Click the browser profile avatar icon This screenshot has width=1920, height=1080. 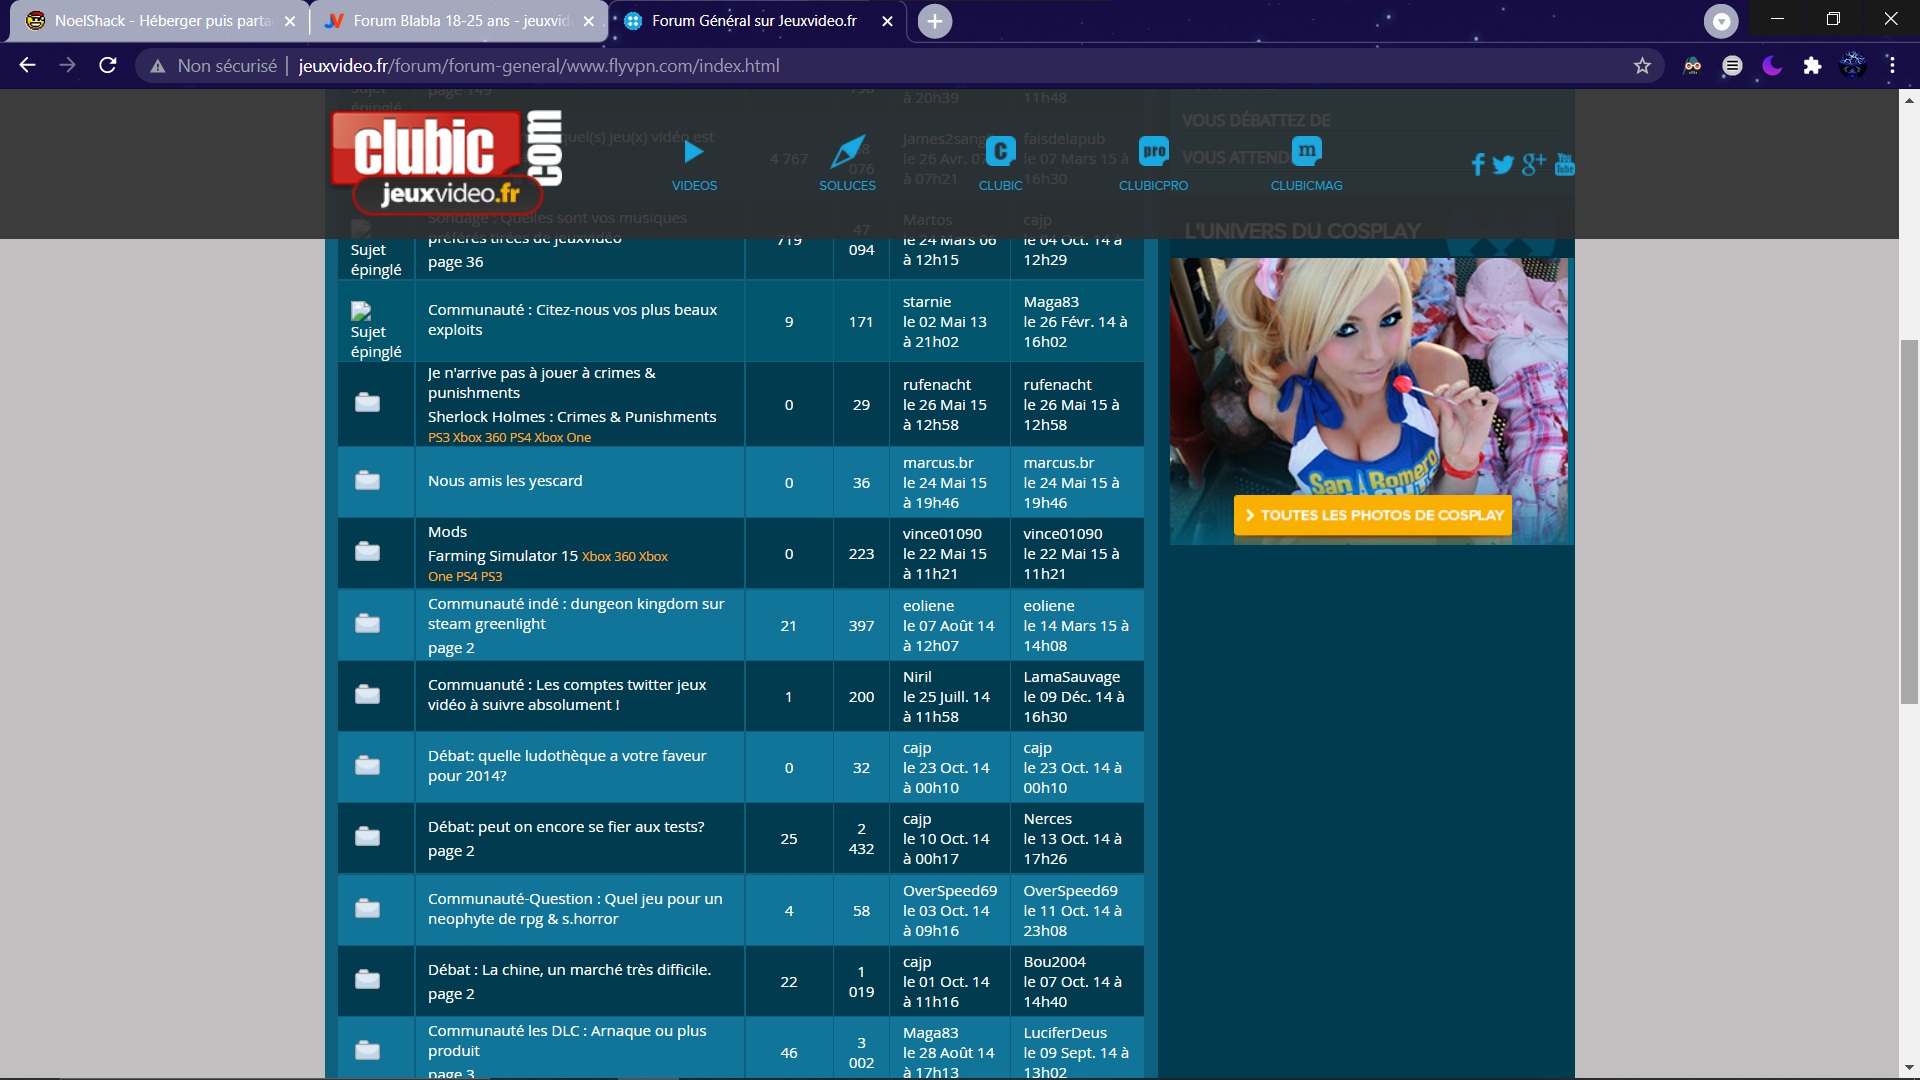[1852, 66]
